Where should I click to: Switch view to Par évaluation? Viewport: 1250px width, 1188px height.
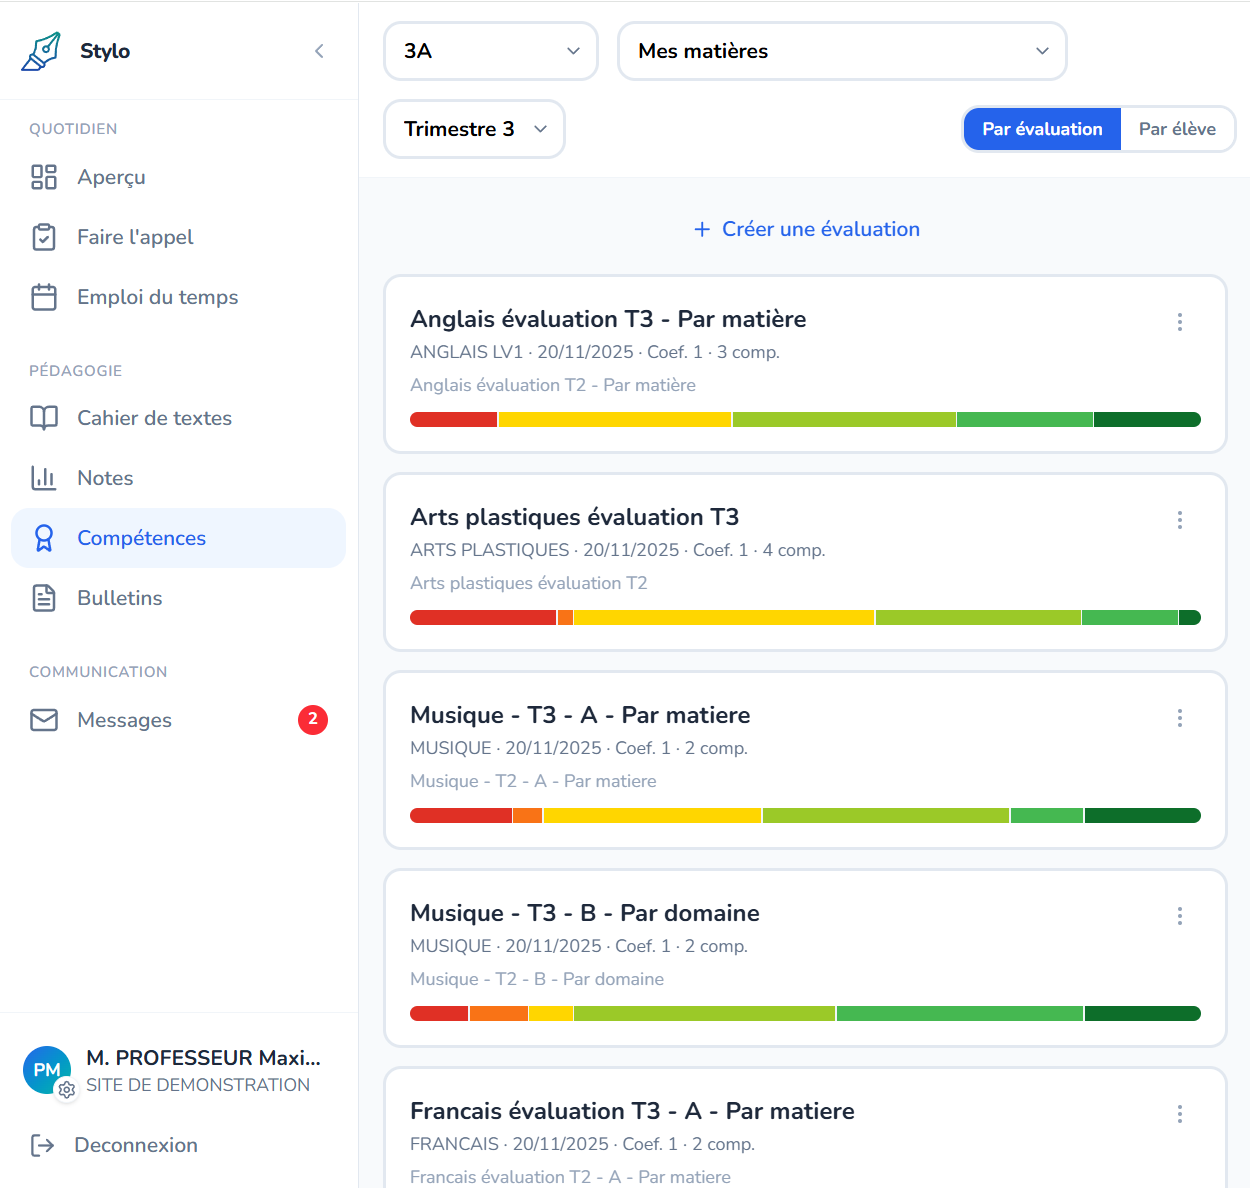point(1042,130)
